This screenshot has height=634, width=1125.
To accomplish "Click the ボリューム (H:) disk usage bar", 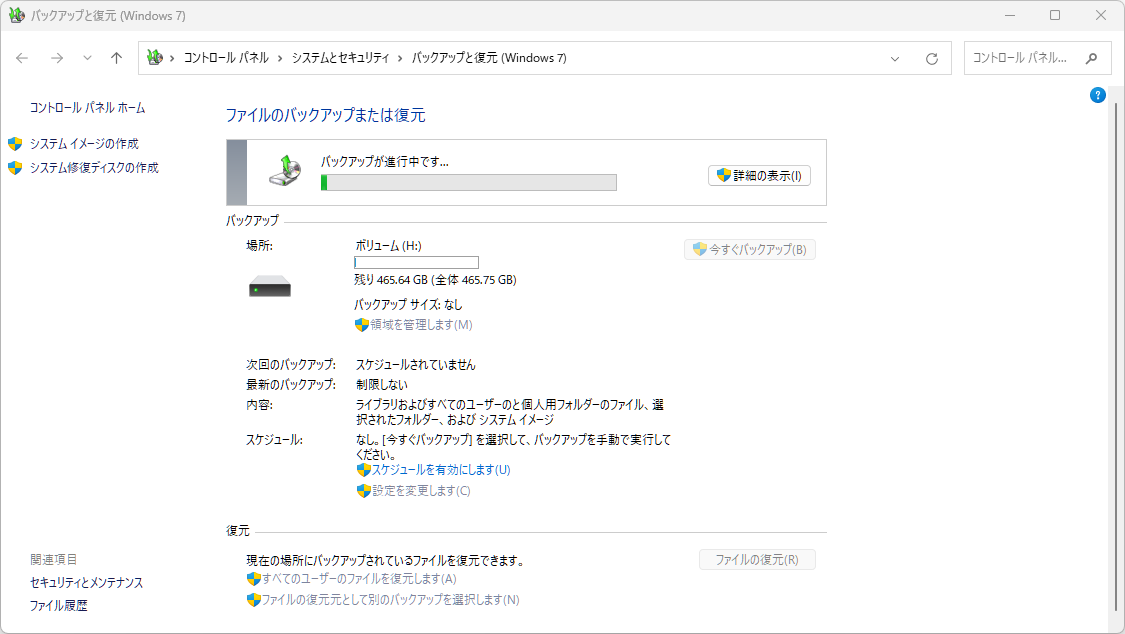I will pos(416,262).
